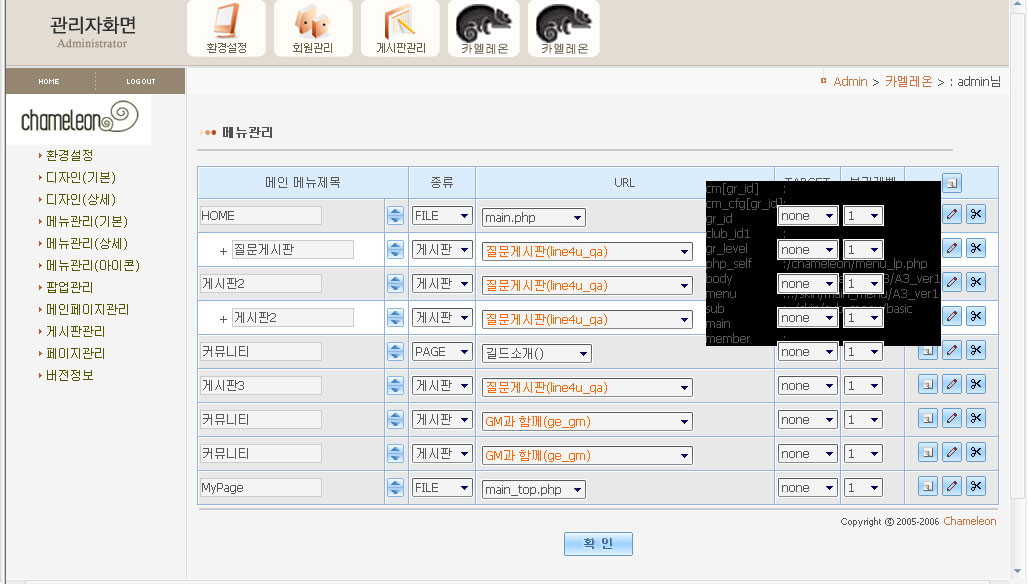Open the 게시판관리 board management icon
Image resolution: width=1028 pixels, height=584 pixels.
tap(400, 28)
